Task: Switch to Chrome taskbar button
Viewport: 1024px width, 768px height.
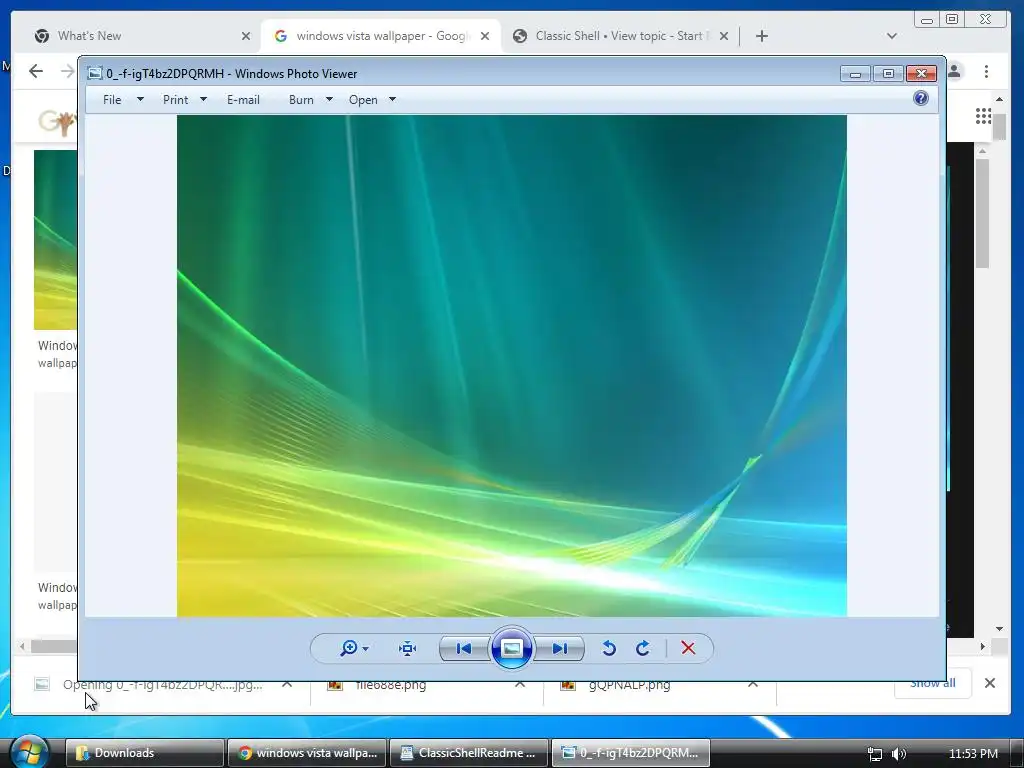Action: [306, 753]
